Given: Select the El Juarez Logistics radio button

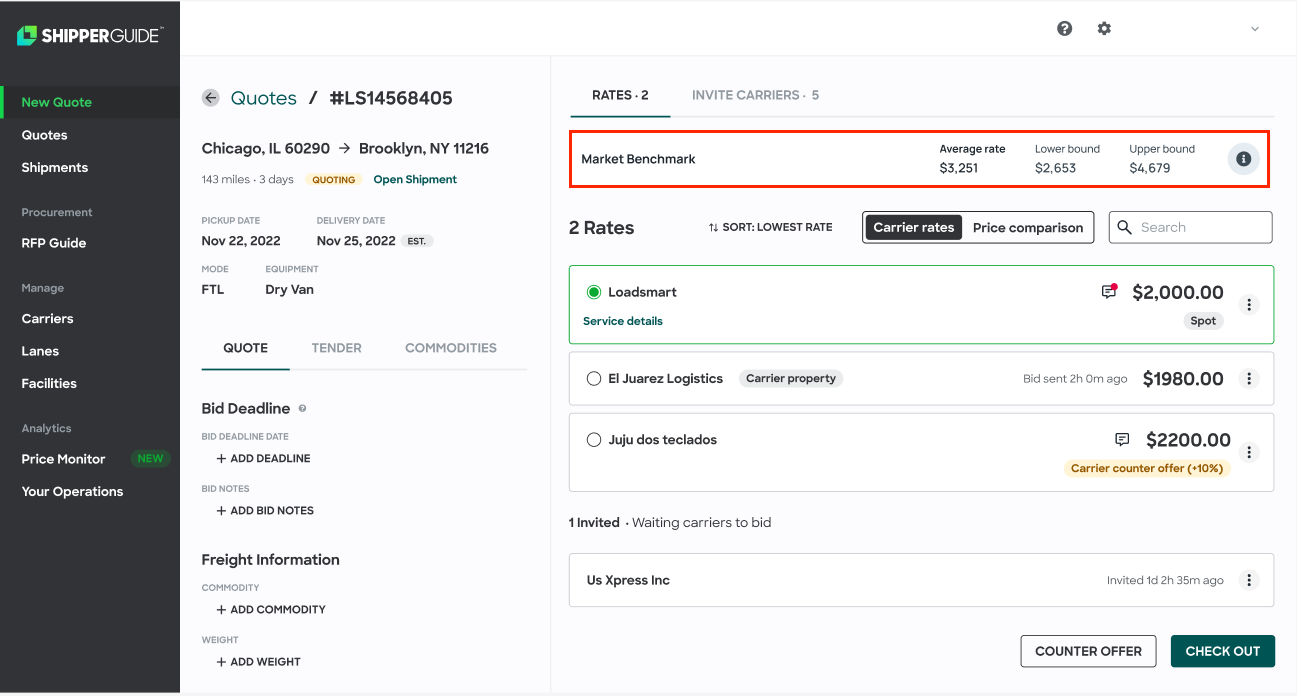Looking at the screenshot, I should 594,379.
